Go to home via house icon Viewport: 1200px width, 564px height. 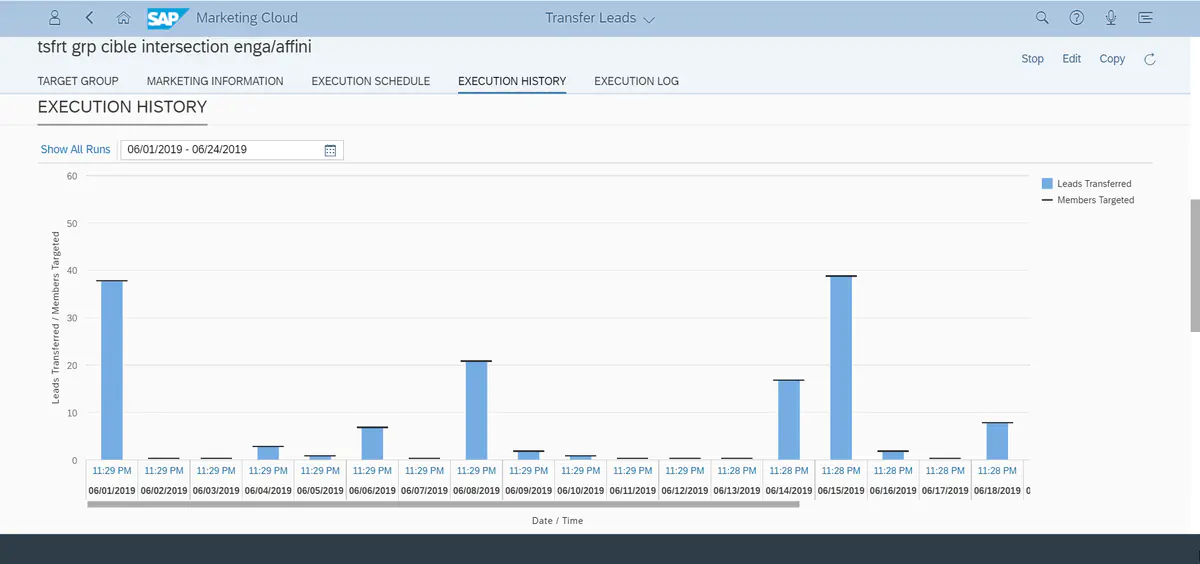pyautogui.click(x=123, y=18)
